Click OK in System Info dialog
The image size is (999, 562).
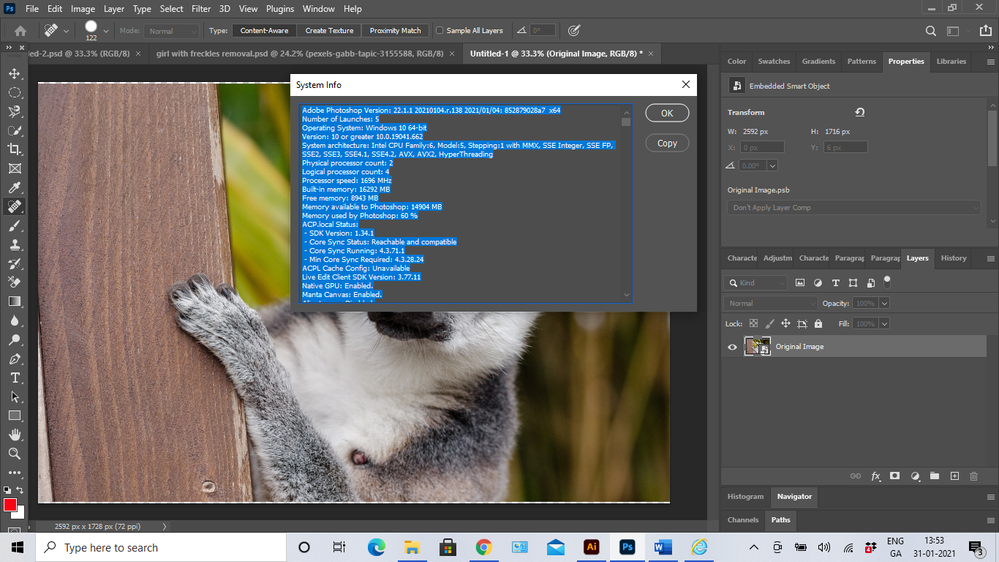[667, 113]
